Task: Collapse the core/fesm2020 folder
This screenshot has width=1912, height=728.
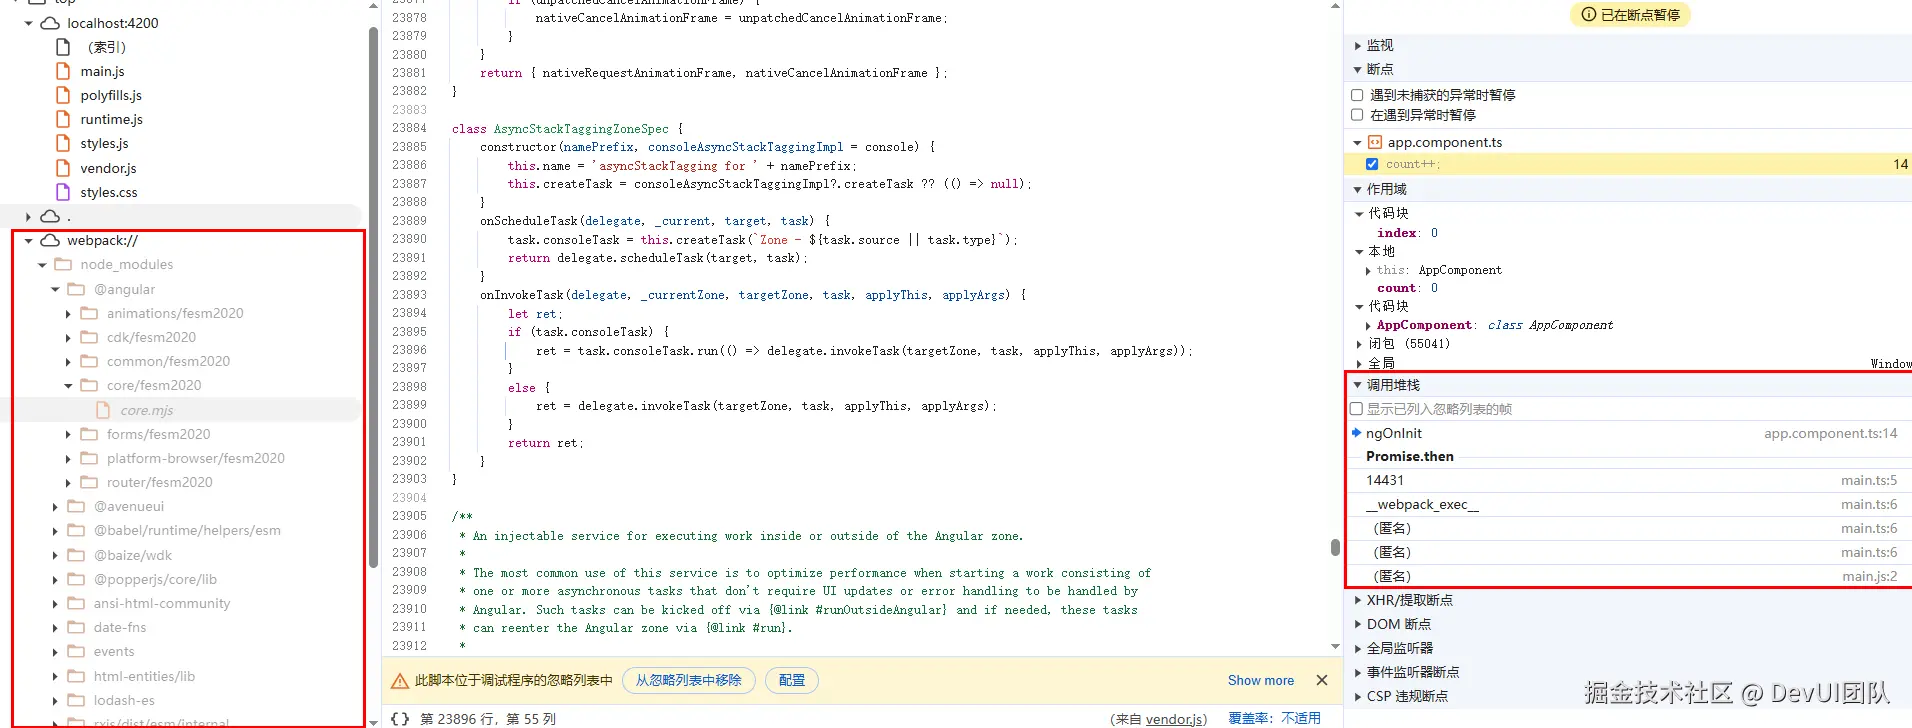Action: coord(68,385)
